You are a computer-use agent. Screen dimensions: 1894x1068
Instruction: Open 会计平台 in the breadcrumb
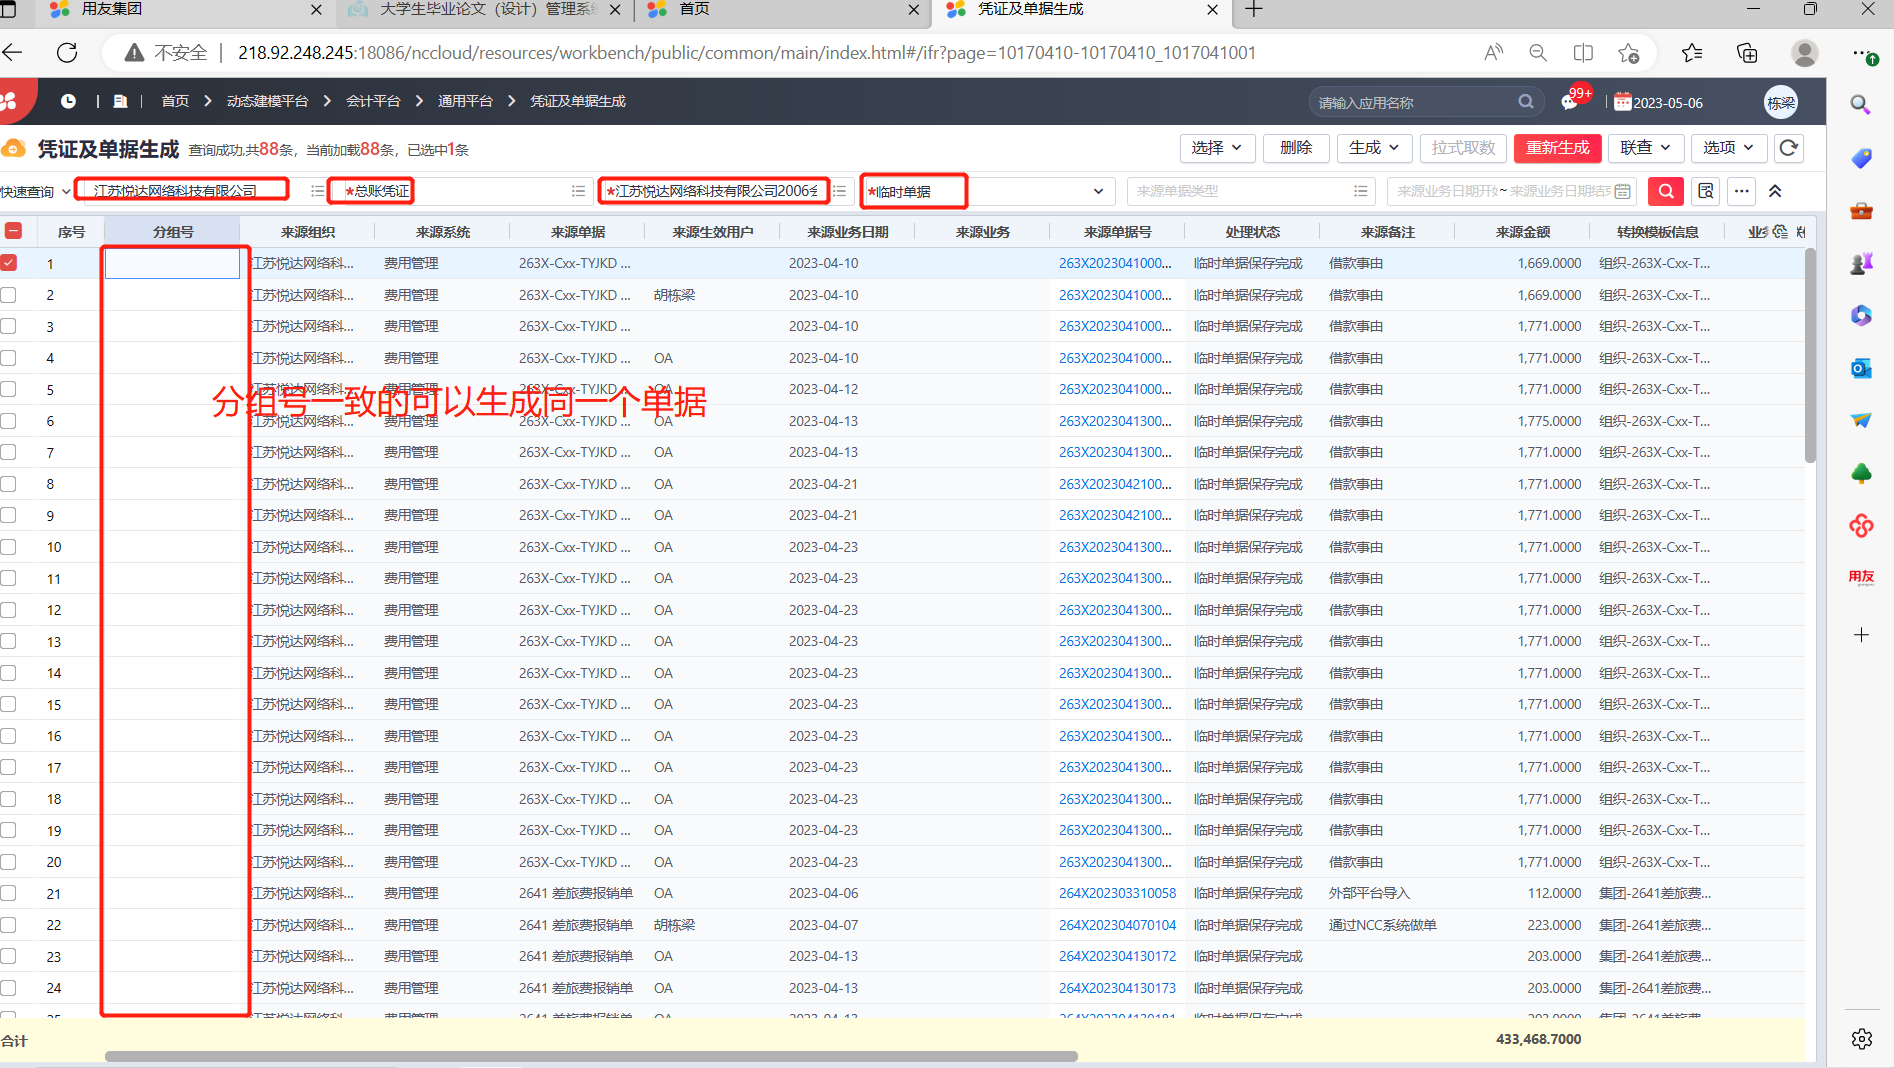373,101
